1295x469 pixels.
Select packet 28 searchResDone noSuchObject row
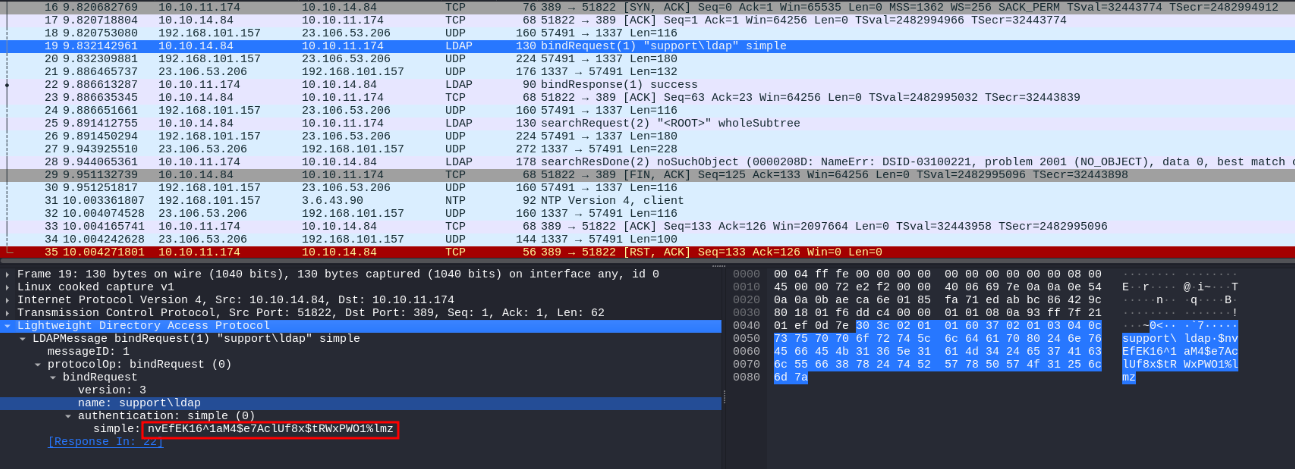[600, 161]
